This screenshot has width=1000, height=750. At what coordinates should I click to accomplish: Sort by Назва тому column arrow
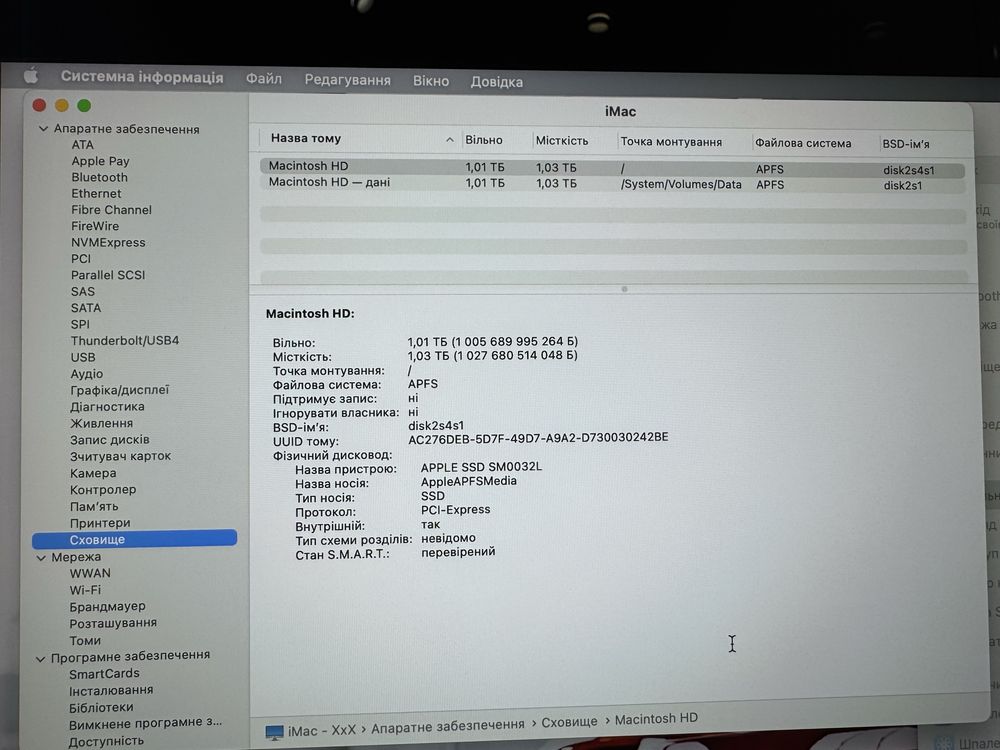pyautogui.click(x=450, y=140)
